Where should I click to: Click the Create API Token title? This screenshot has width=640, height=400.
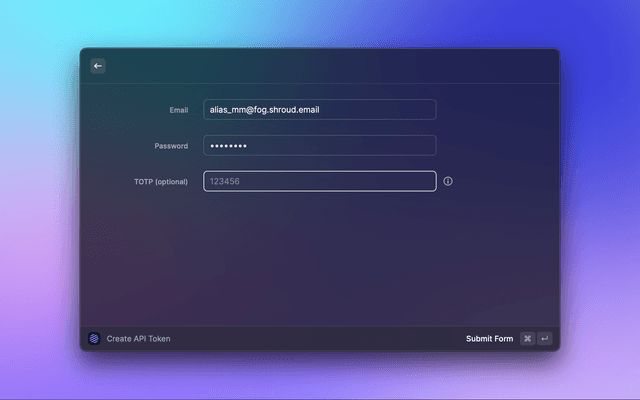[138, 339]
